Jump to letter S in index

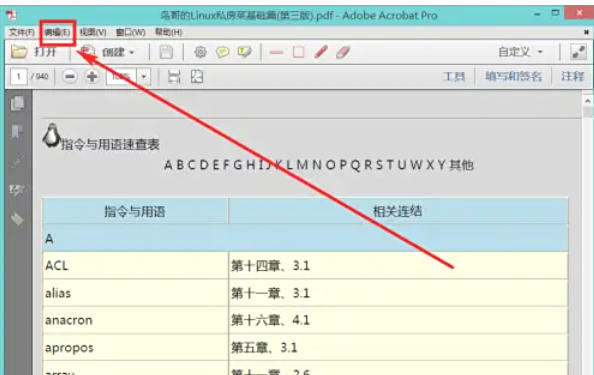tap(379, 165)
